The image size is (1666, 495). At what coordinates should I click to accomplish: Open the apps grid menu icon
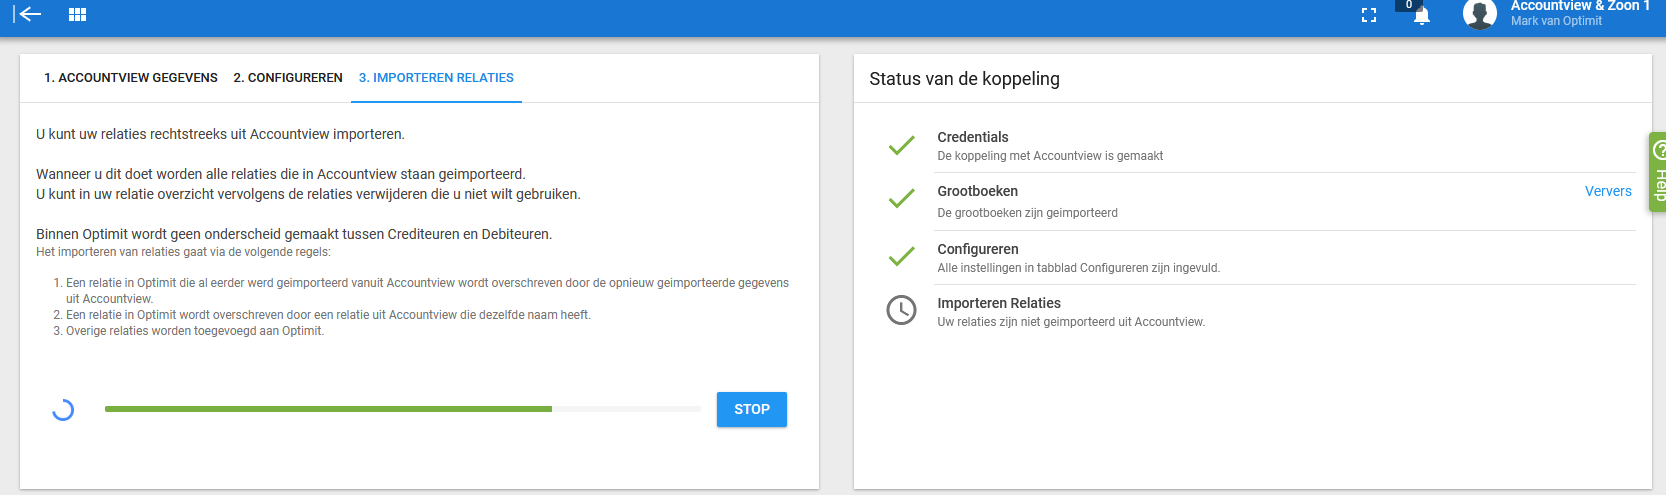click(77, 14)
